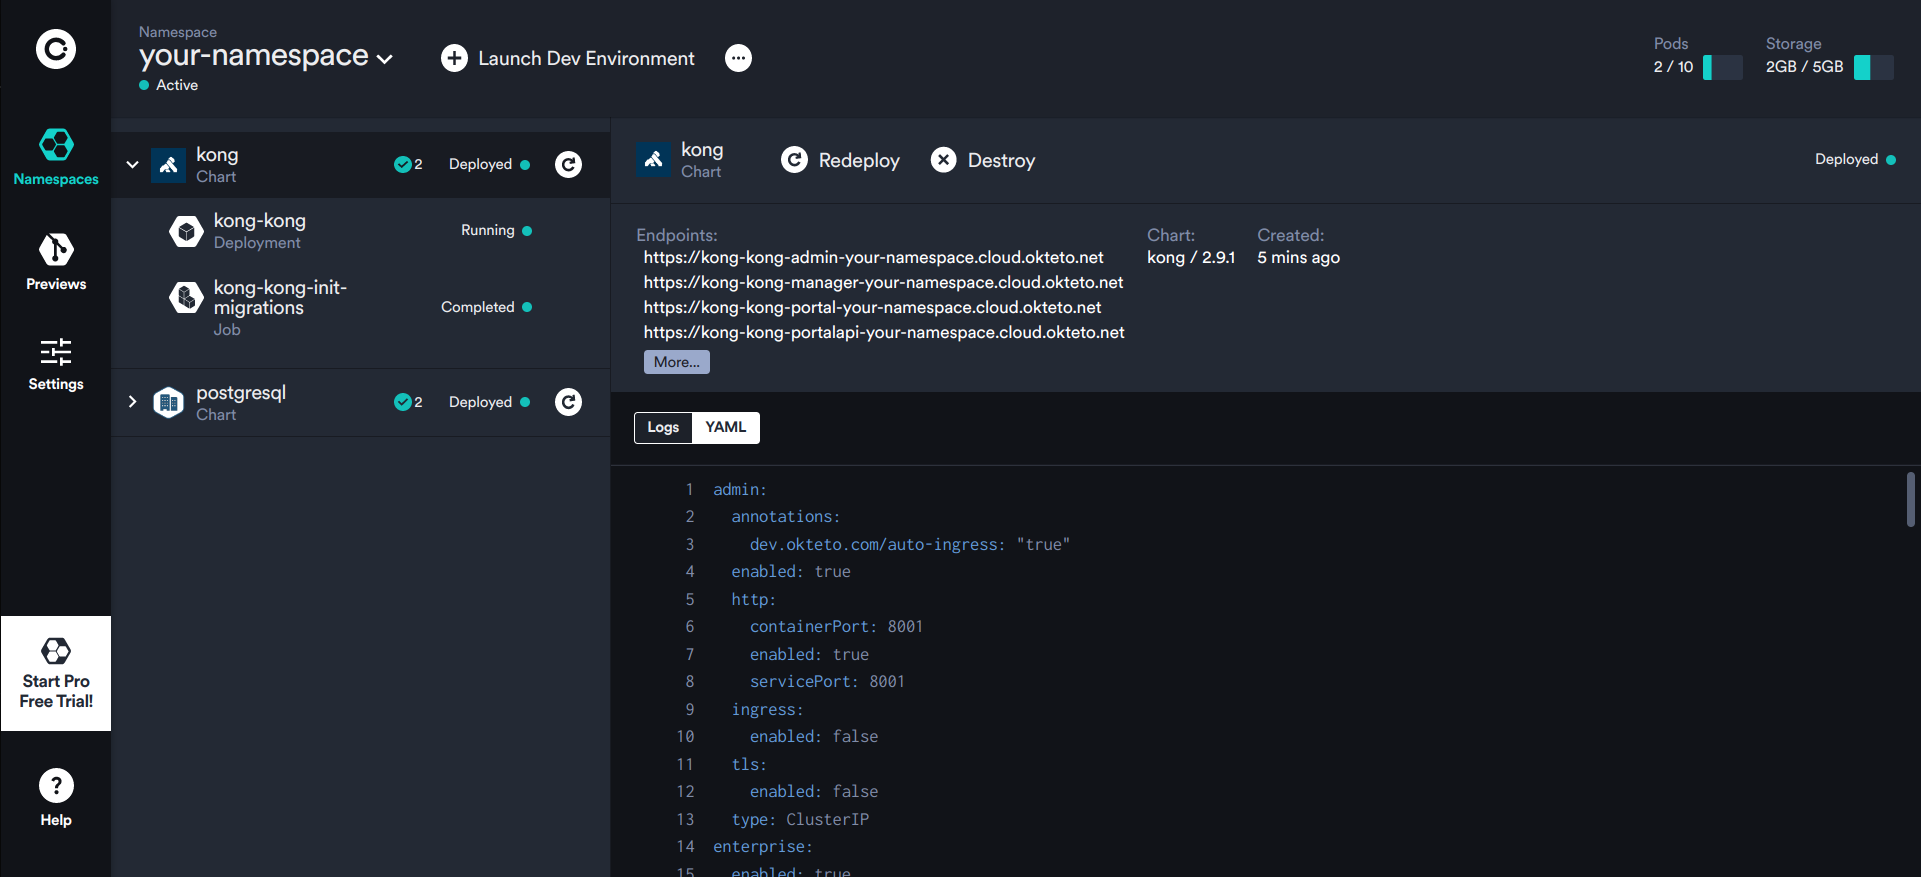The height and width of the screenshot is (877, 1921).
Task: Click YAML line 'enterprise:'
Action: click(x=763, y=846)
